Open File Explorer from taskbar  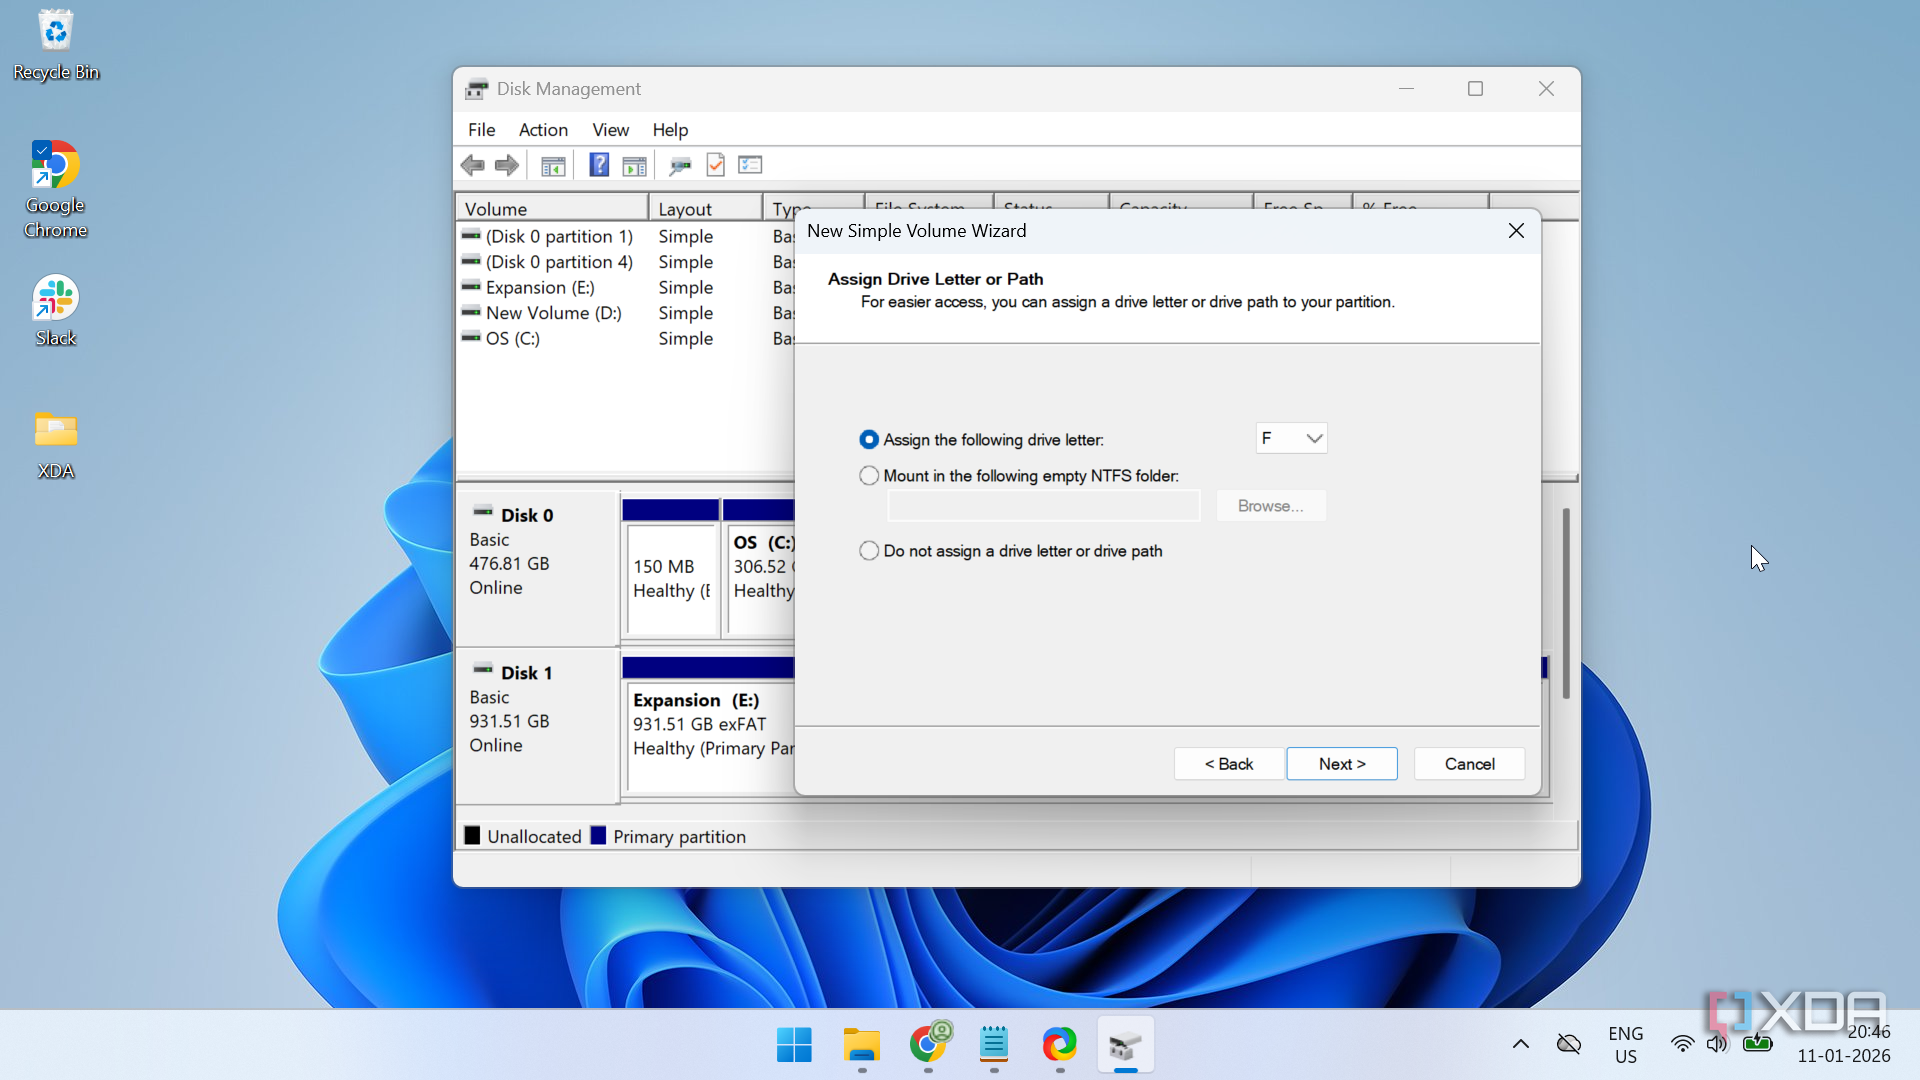861,1045
